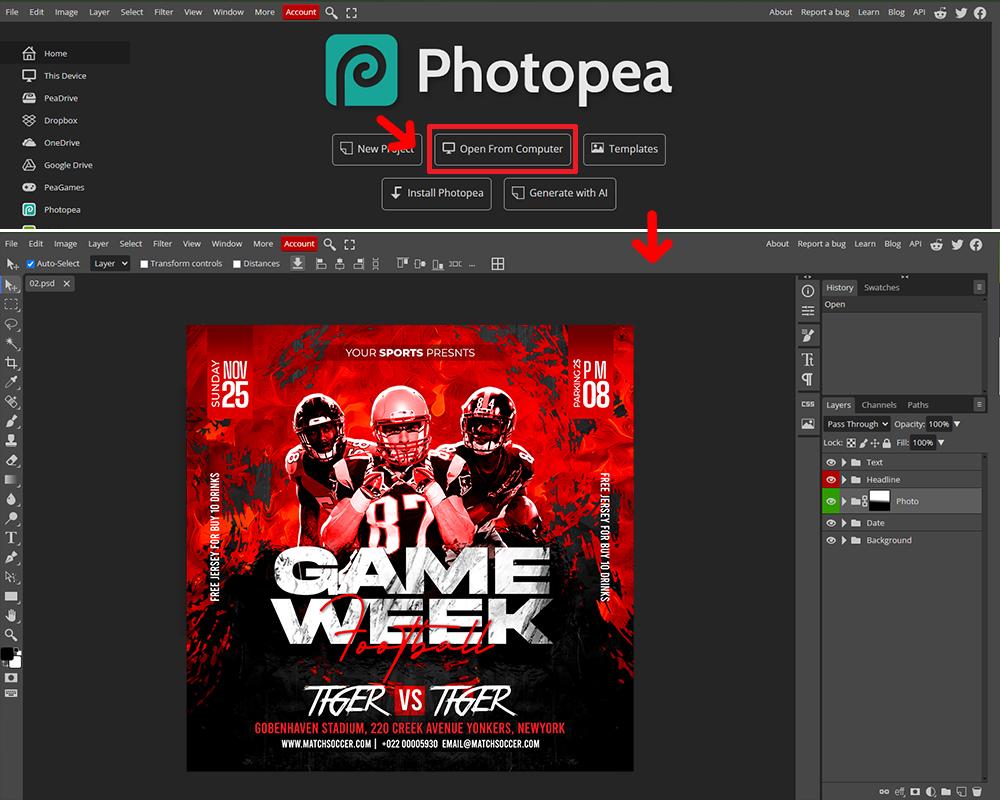The width and height of the screenshot is (1000, 800).
Task: Hide the Text layer group eye
Action: click(x=830, y=462)
